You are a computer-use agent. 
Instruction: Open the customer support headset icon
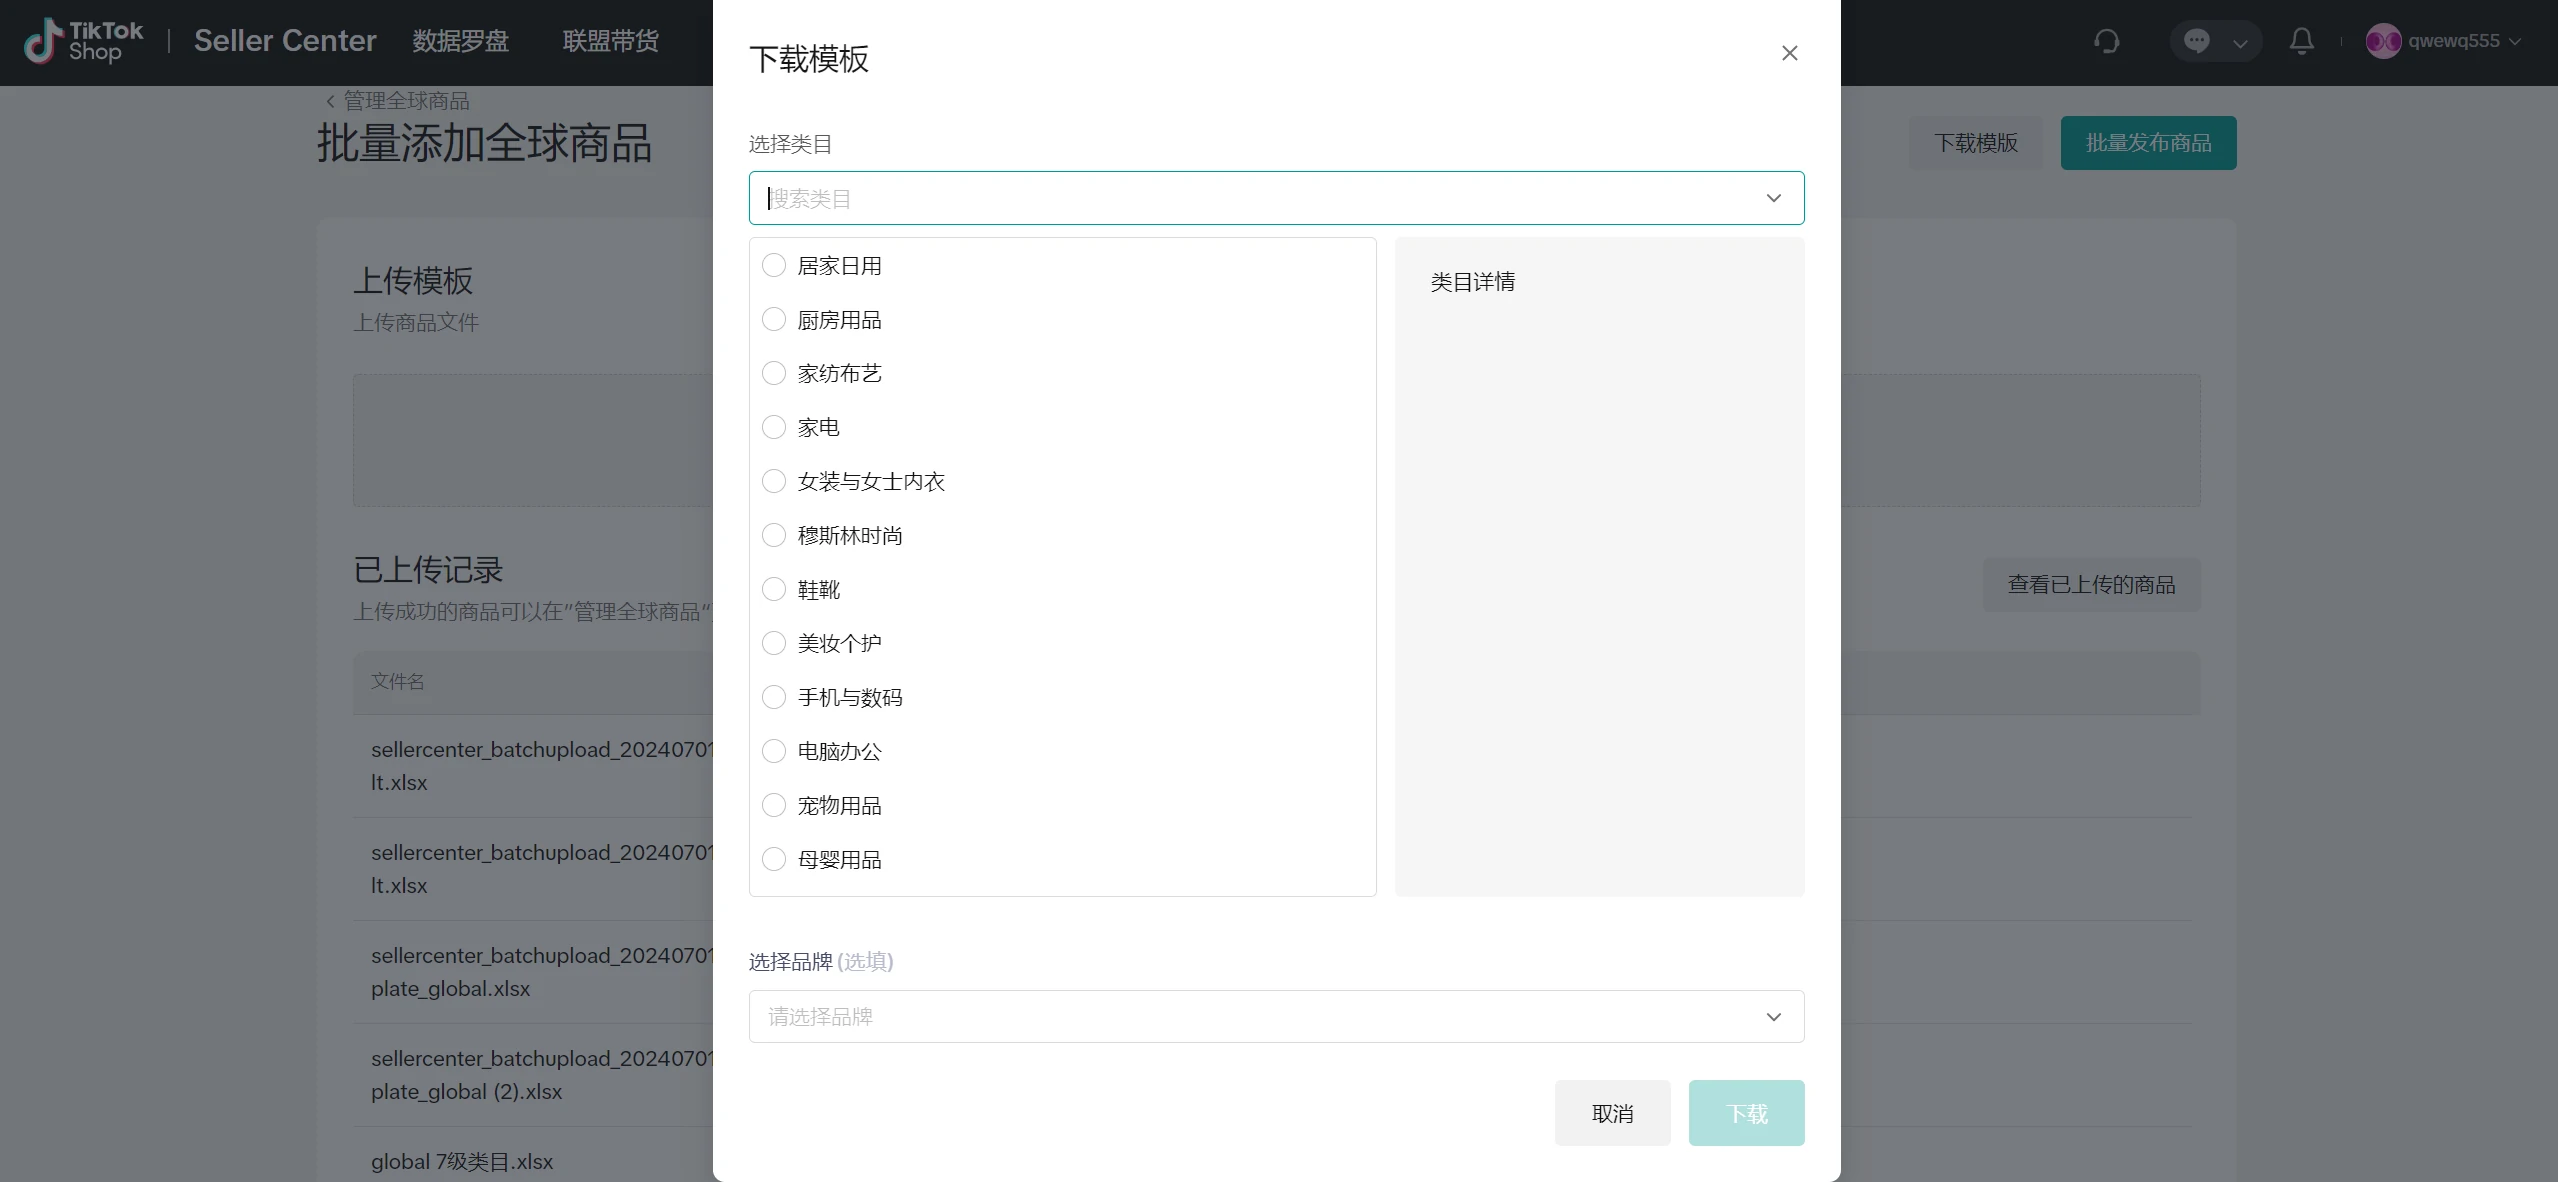click(2106, 41)
